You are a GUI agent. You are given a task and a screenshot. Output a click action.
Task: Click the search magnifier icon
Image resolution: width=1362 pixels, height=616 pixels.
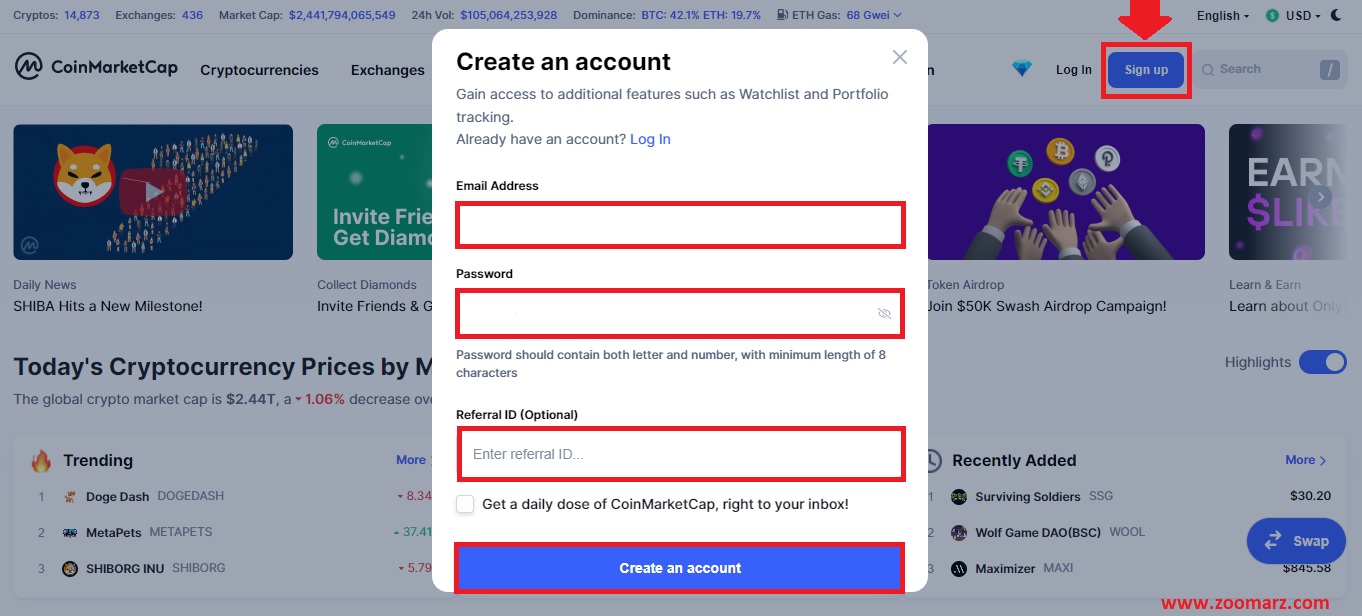(x=1208, y=70)
